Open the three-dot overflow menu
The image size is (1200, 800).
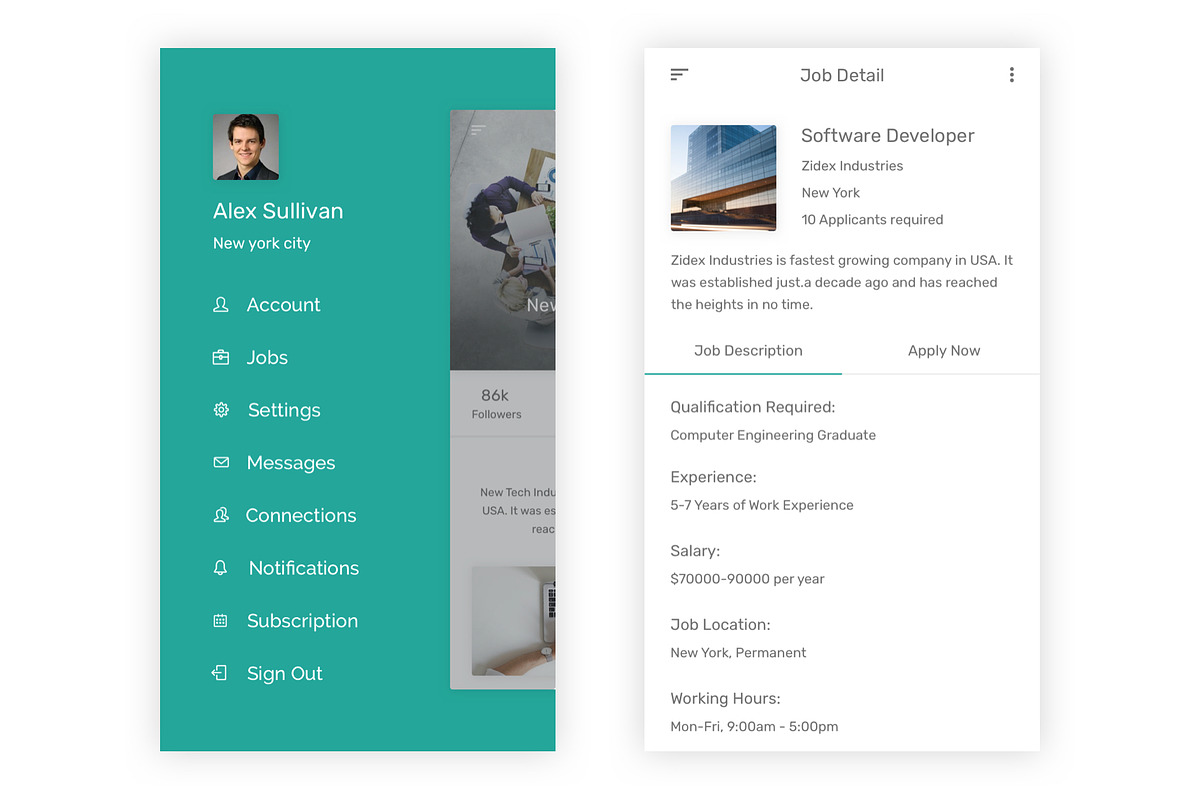(1012, 75)
